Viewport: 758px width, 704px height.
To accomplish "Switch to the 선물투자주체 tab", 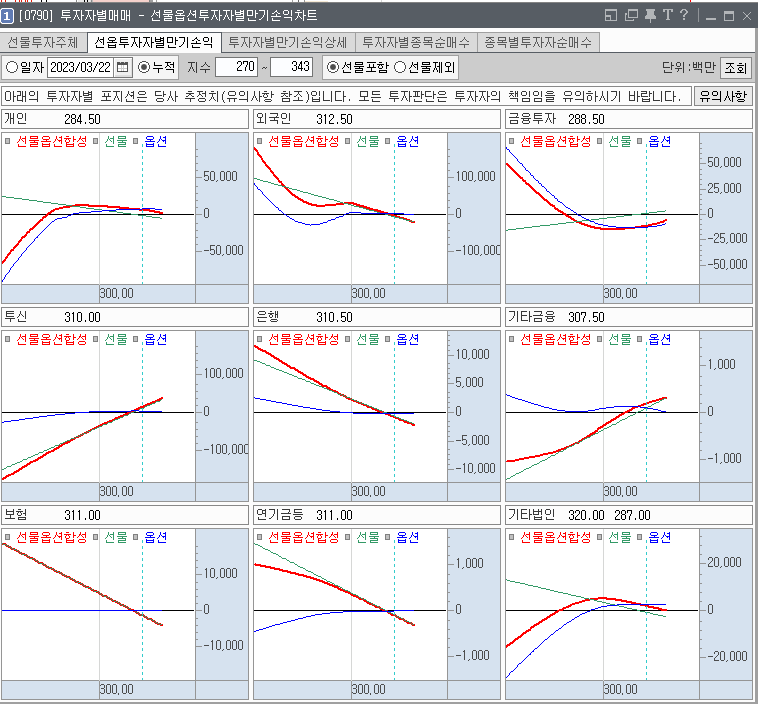I will [x=42, y=43].
